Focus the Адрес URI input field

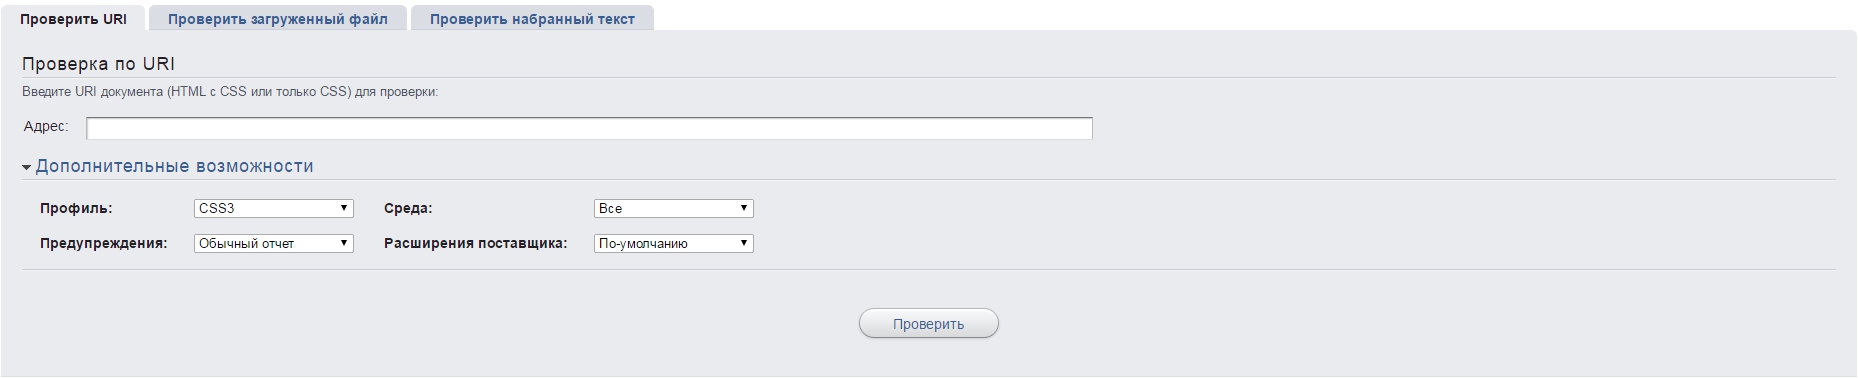pyautogui.click(x=589, y=128)
